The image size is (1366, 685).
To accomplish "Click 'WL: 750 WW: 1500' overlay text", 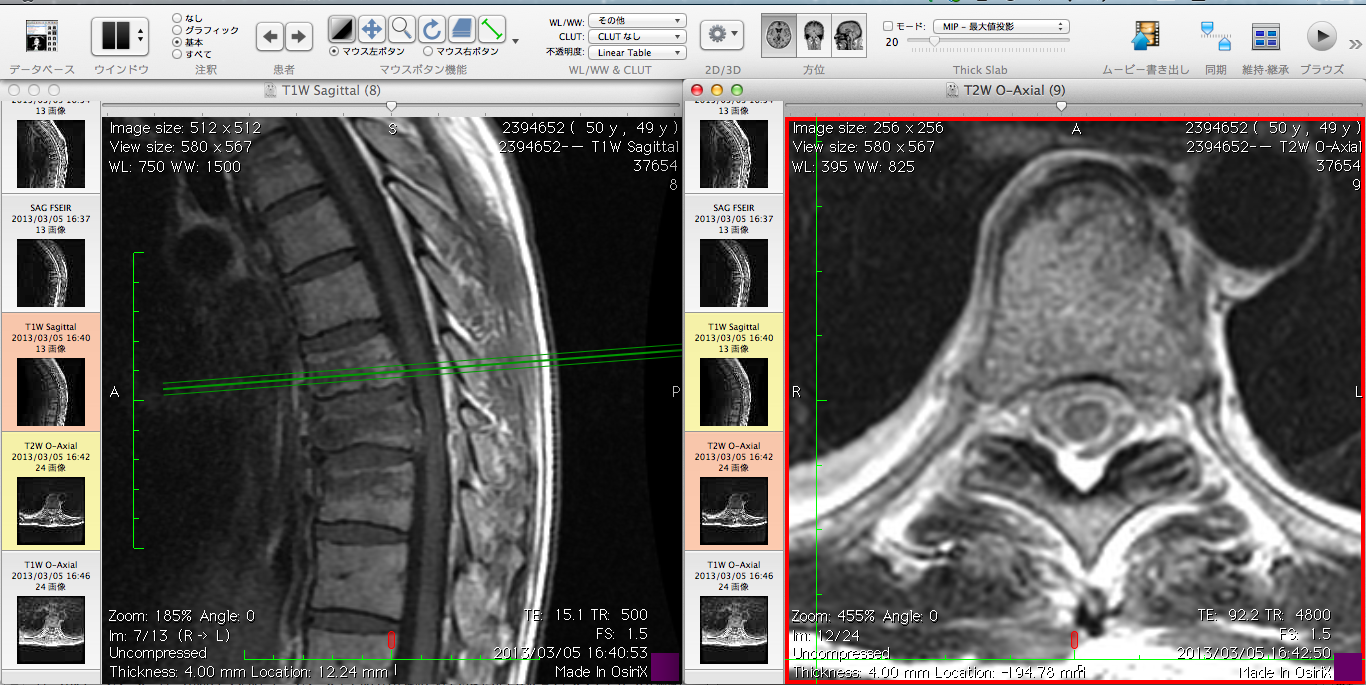I will click(x=175, y=166).
